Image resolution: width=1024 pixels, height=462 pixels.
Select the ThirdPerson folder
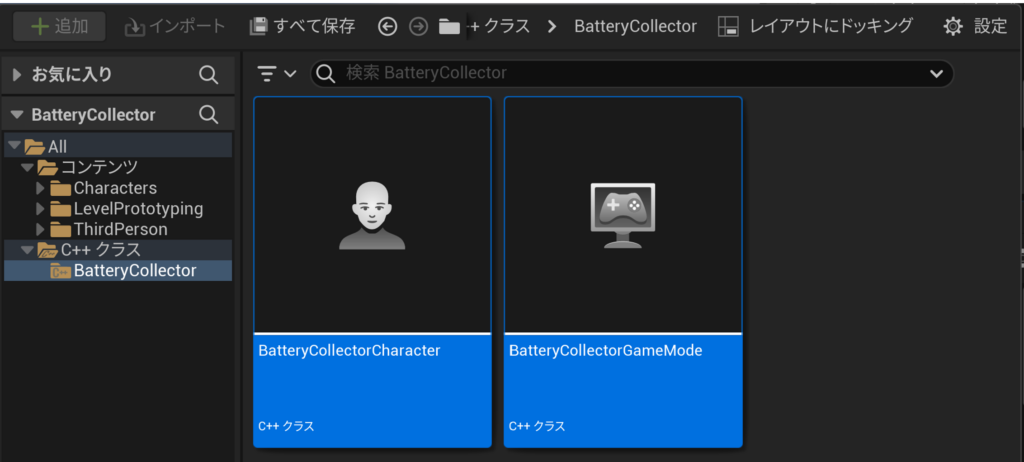click(120, 229)
